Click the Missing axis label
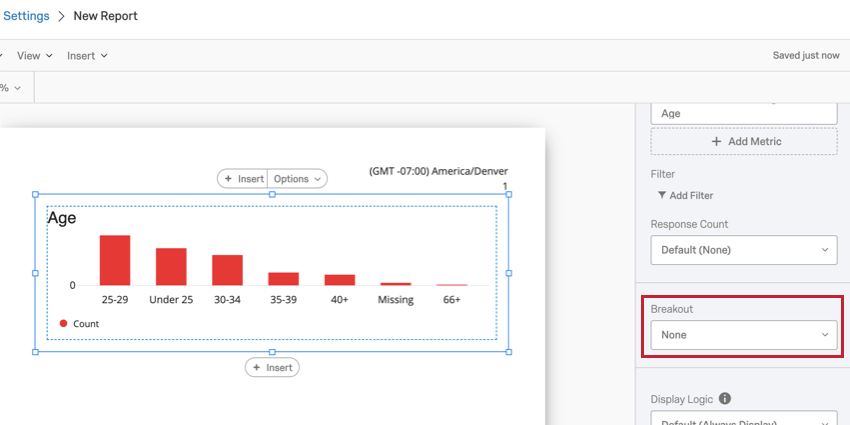This screenshot has width=850, height=425. (396, 300)
